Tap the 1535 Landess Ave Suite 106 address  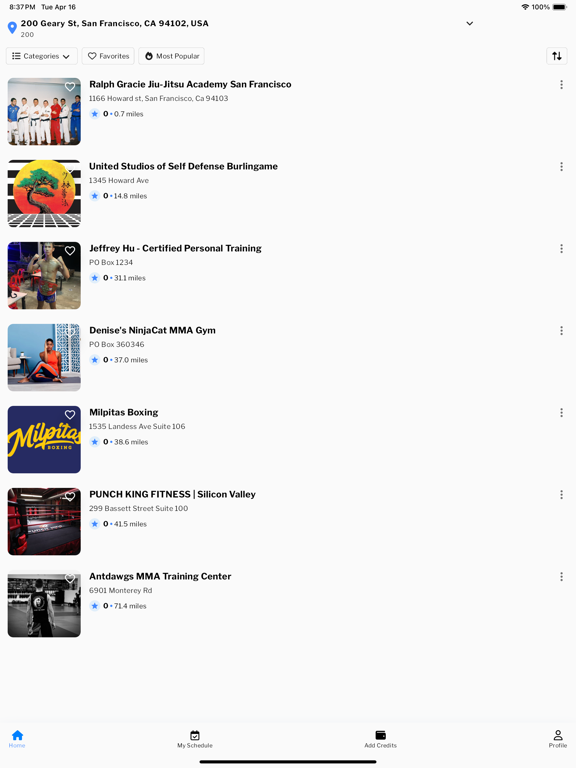tap(137, 427)
